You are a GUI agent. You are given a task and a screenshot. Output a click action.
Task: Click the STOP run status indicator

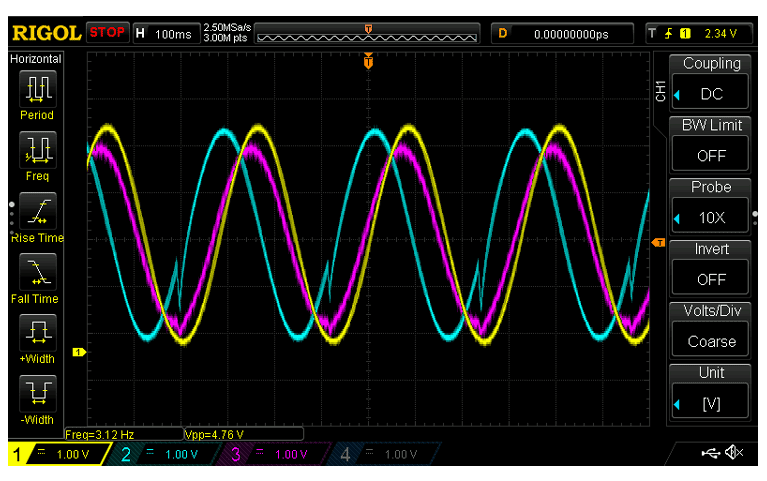(x=108, y=32)
